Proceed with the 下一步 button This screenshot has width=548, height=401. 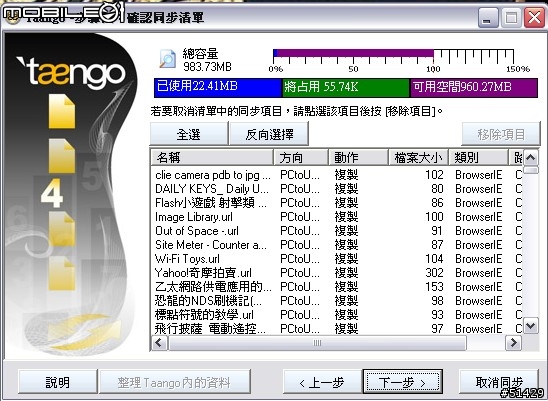click(x=403, y=382)
